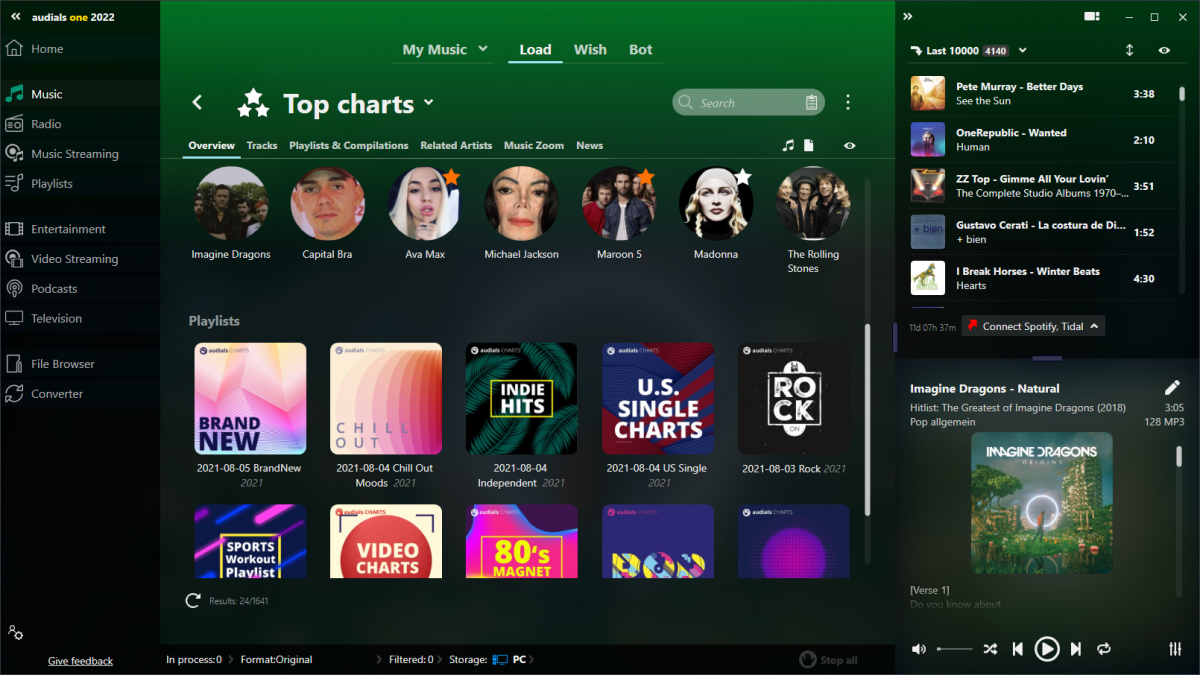Click the Connect Spotify, Tidal button
The height and width of the screenshot is (675, 1200).
[x=1032, y=325]
